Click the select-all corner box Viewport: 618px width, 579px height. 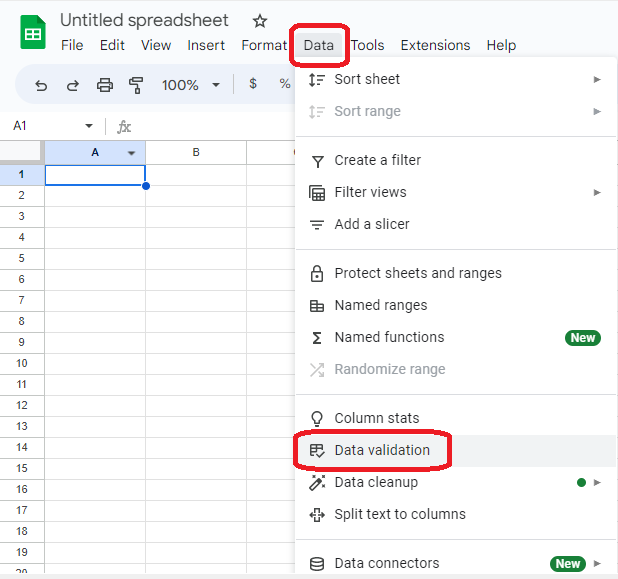point(21,152)
